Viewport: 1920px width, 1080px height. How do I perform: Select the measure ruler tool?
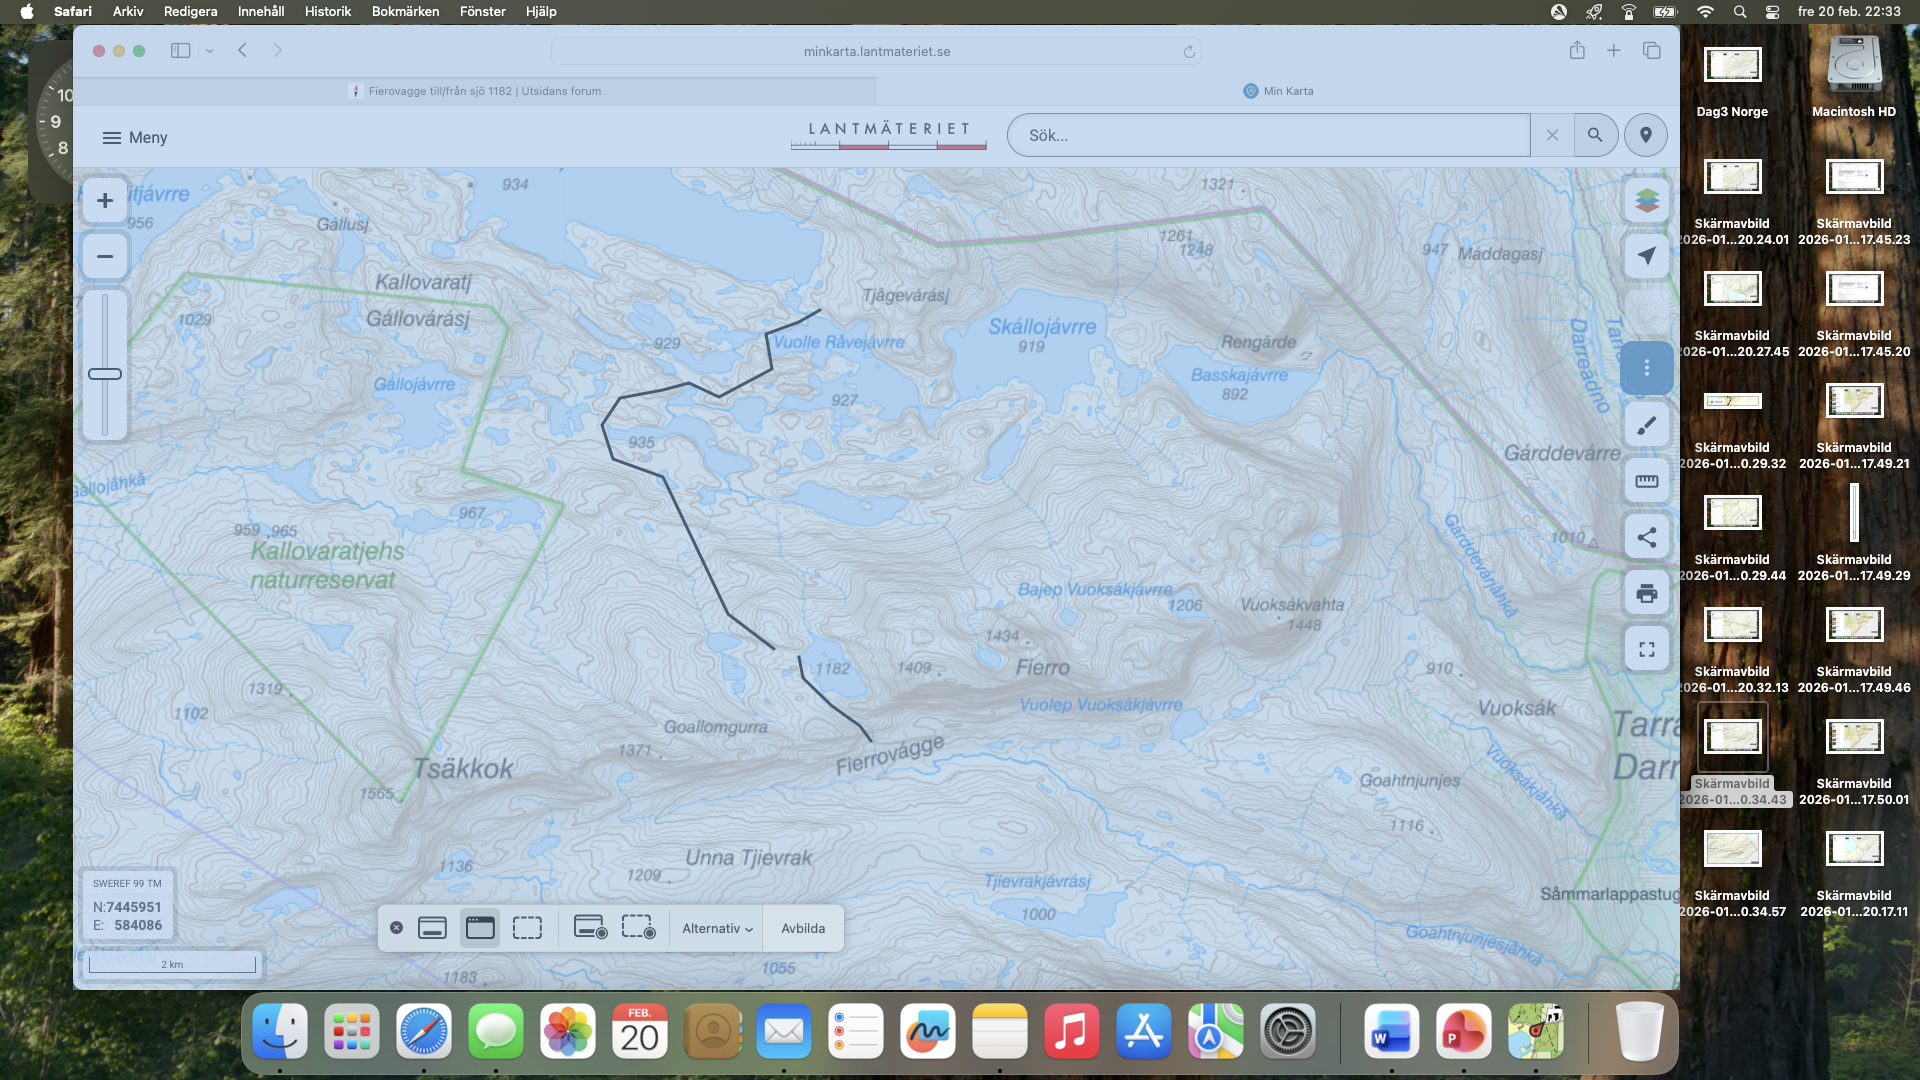pyautogui.click(x=1646, y=482)
